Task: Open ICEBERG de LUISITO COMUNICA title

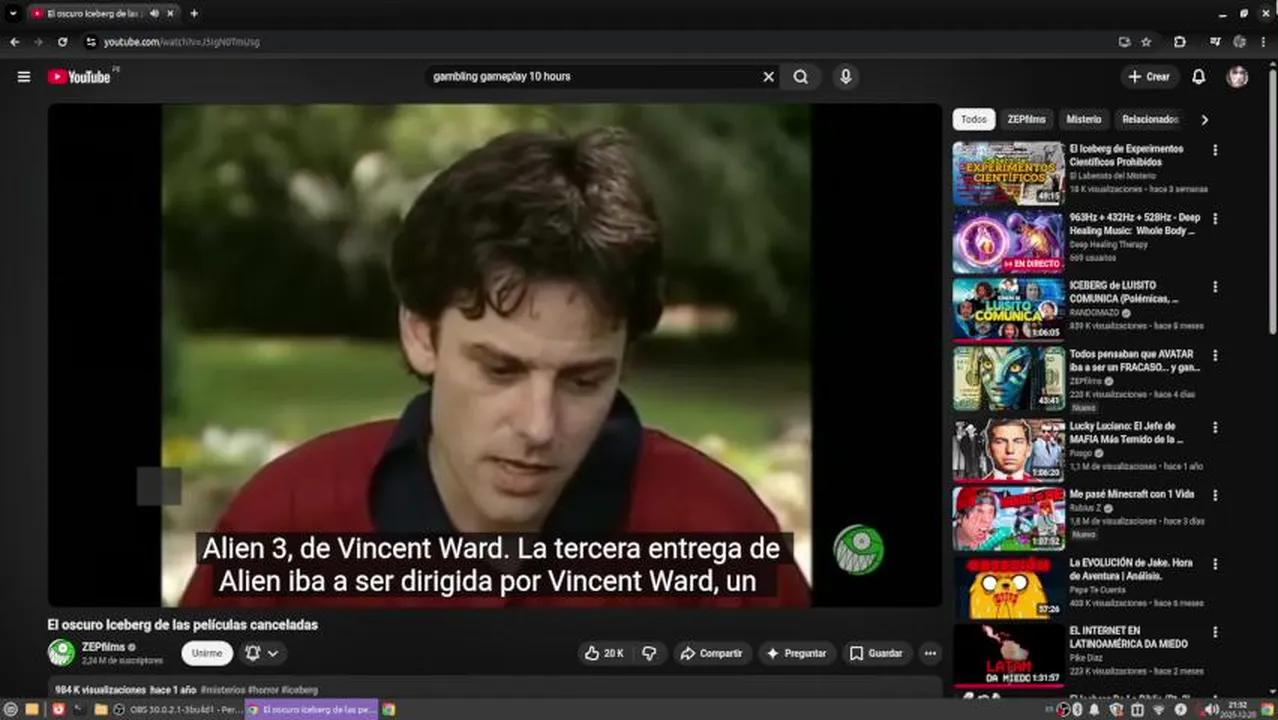Action: (1124, 292)
